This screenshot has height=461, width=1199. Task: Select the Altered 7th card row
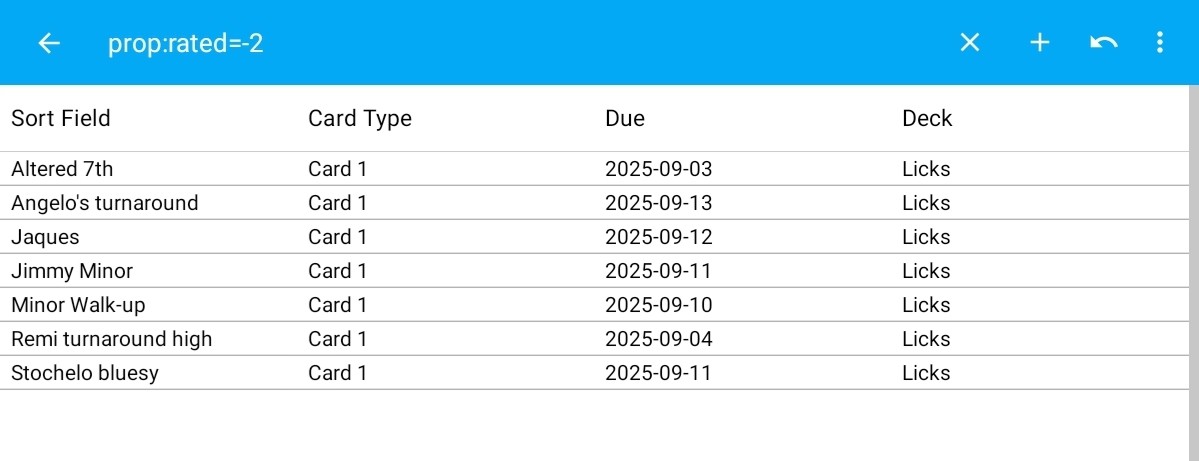click(x=62, y=169)
